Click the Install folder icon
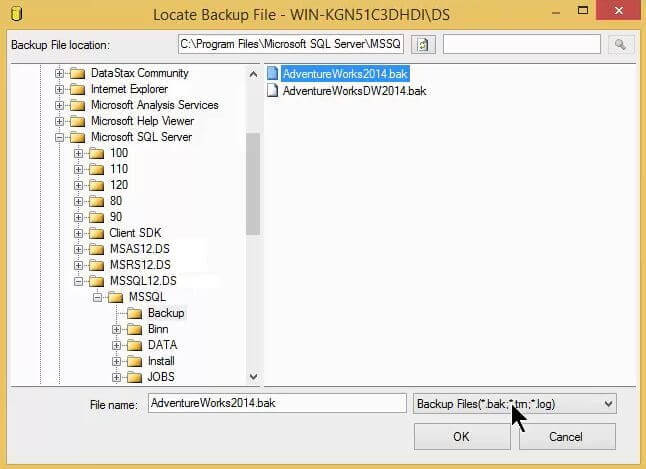The image size is (646, 469). 134,361
